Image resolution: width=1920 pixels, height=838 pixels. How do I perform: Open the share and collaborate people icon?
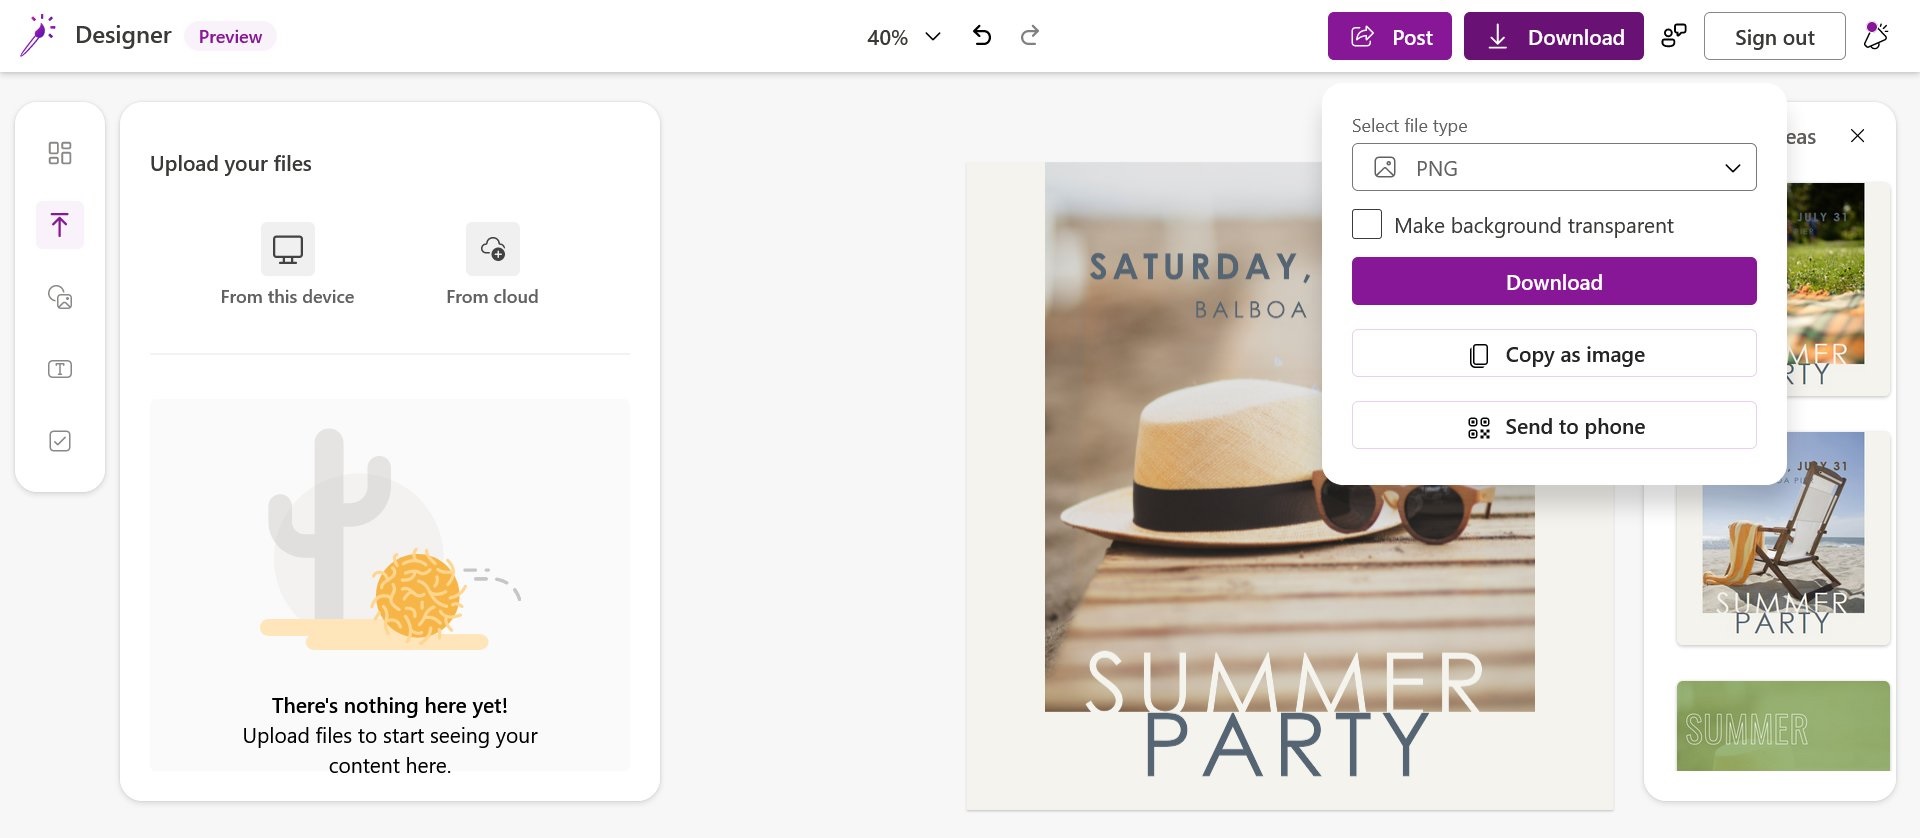point(1673,36)
